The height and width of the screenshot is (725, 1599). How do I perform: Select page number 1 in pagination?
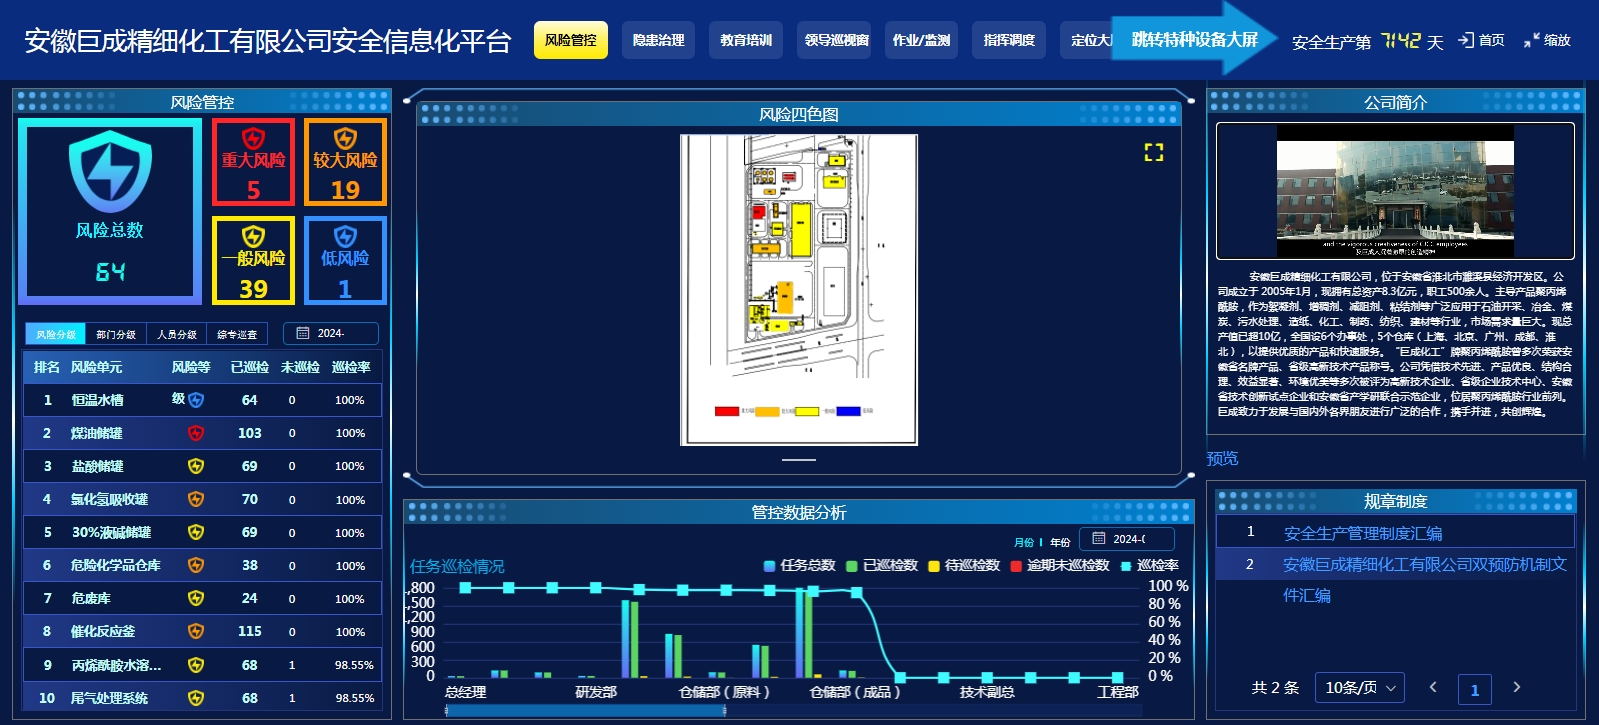coord(1475,689)
